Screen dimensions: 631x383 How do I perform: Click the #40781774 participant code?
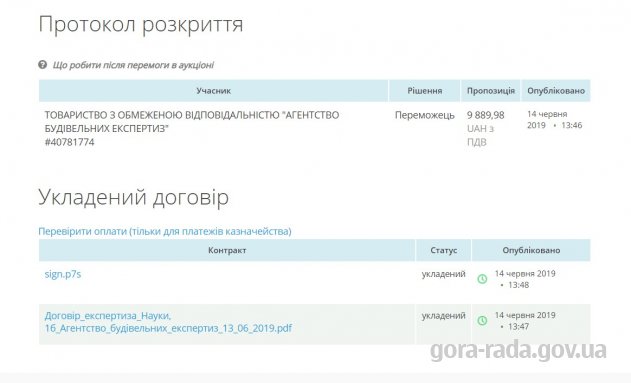(x=70, y=142)
